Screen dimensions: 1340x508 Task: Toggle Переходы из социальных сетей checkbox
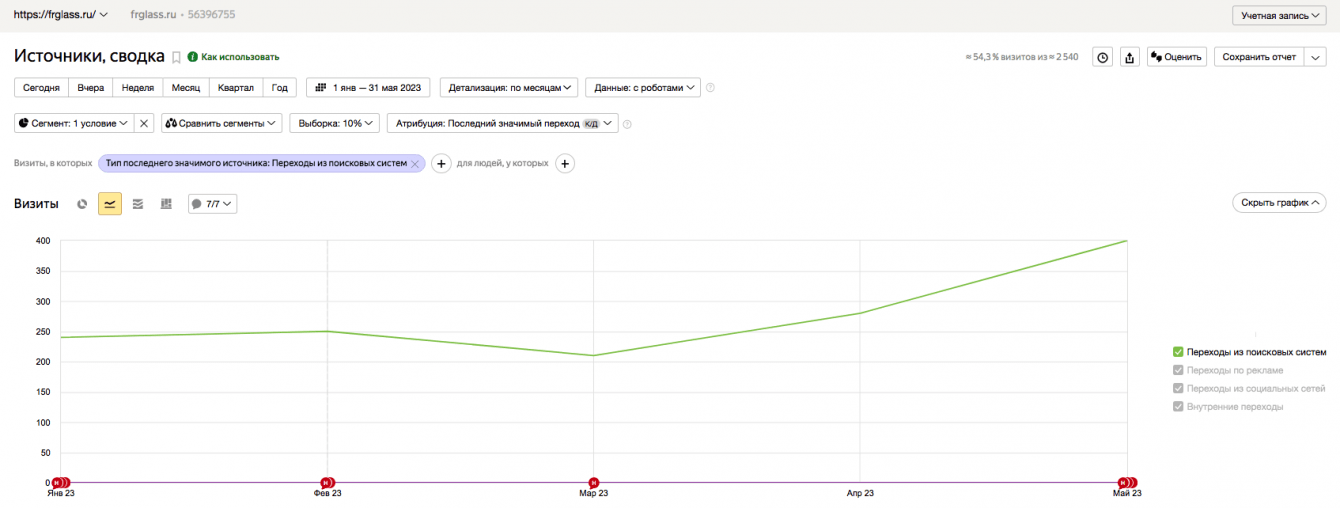tap(1178, 388)
